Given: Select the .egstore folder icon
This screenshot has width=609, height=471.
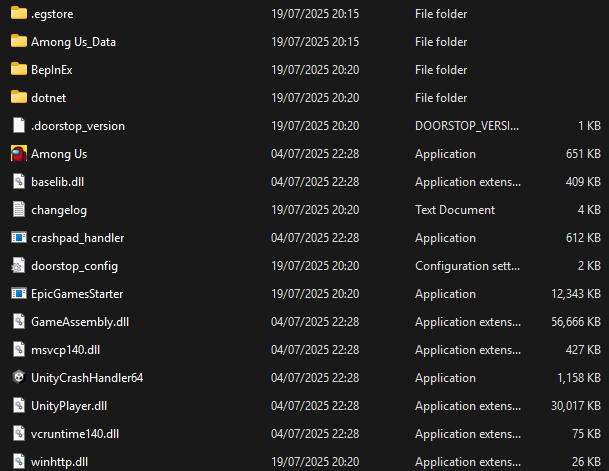Looking at the screenshot, I should click(x=18, y=14).
